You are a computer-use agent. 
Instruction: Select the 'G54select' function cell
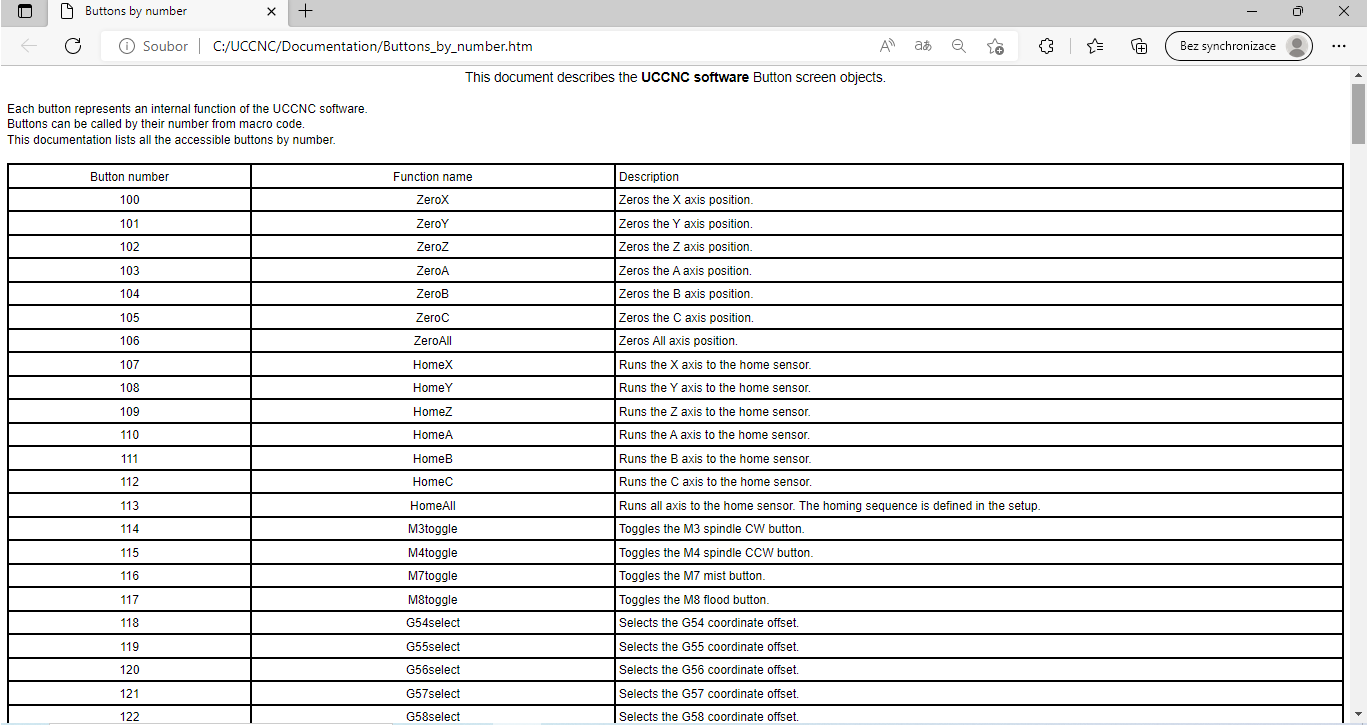pos(433,623)
